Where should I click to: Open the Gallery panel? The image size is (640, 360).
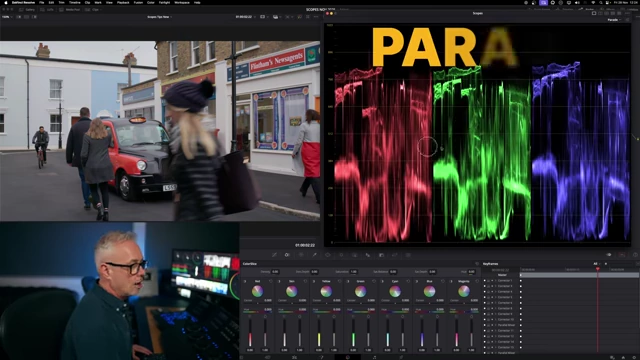[x=27, y=9]
